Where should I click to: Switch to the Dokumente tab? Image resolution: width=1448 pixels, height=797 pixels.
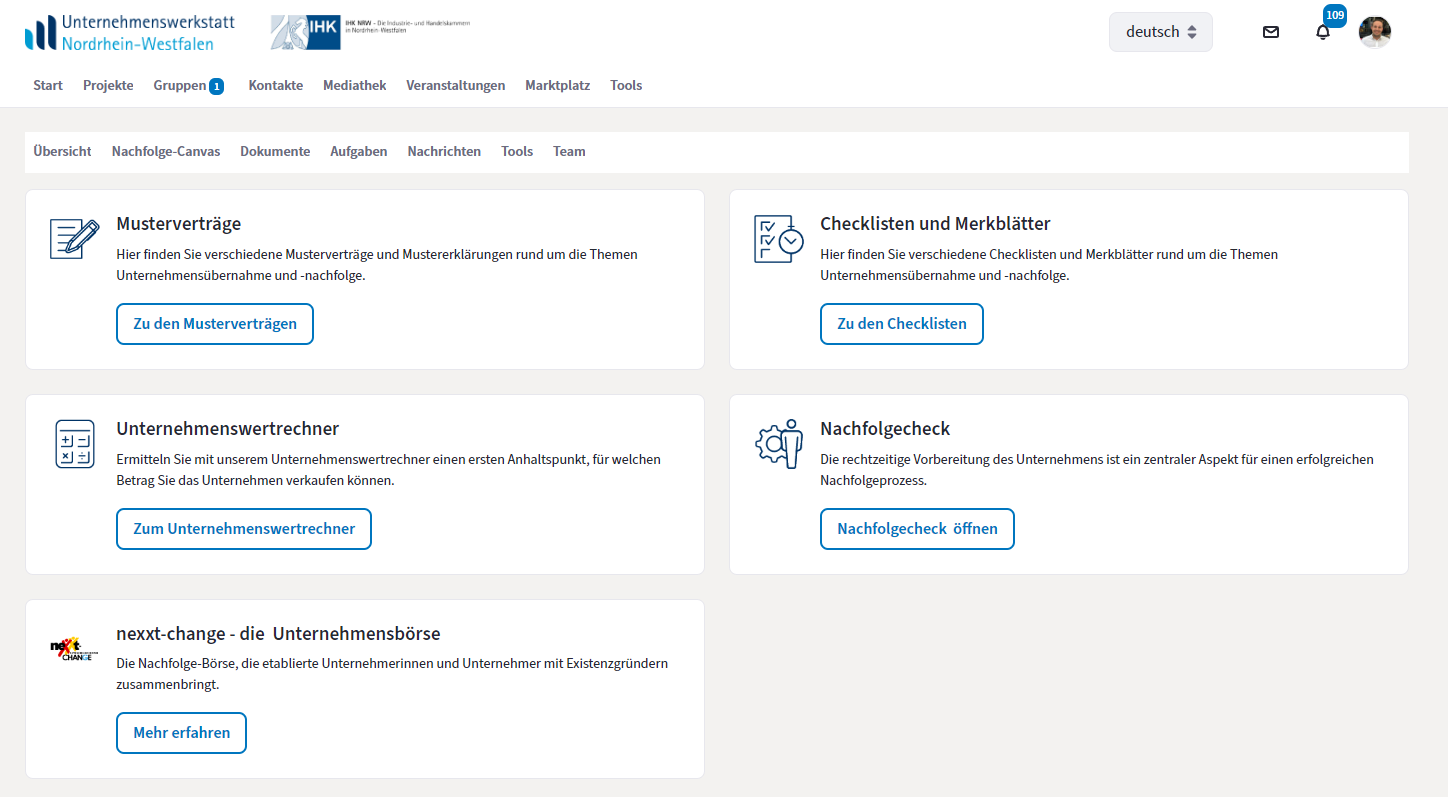(x=275, y=152)
